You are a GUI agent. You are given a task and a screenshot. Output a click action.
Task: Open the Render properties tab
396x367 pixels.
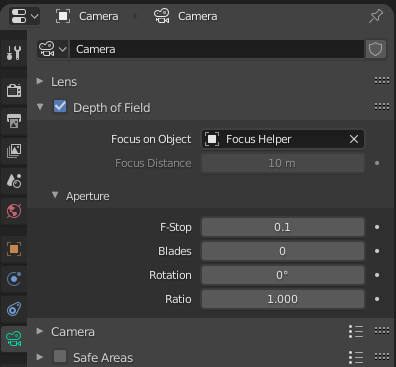tap(14, 90)
